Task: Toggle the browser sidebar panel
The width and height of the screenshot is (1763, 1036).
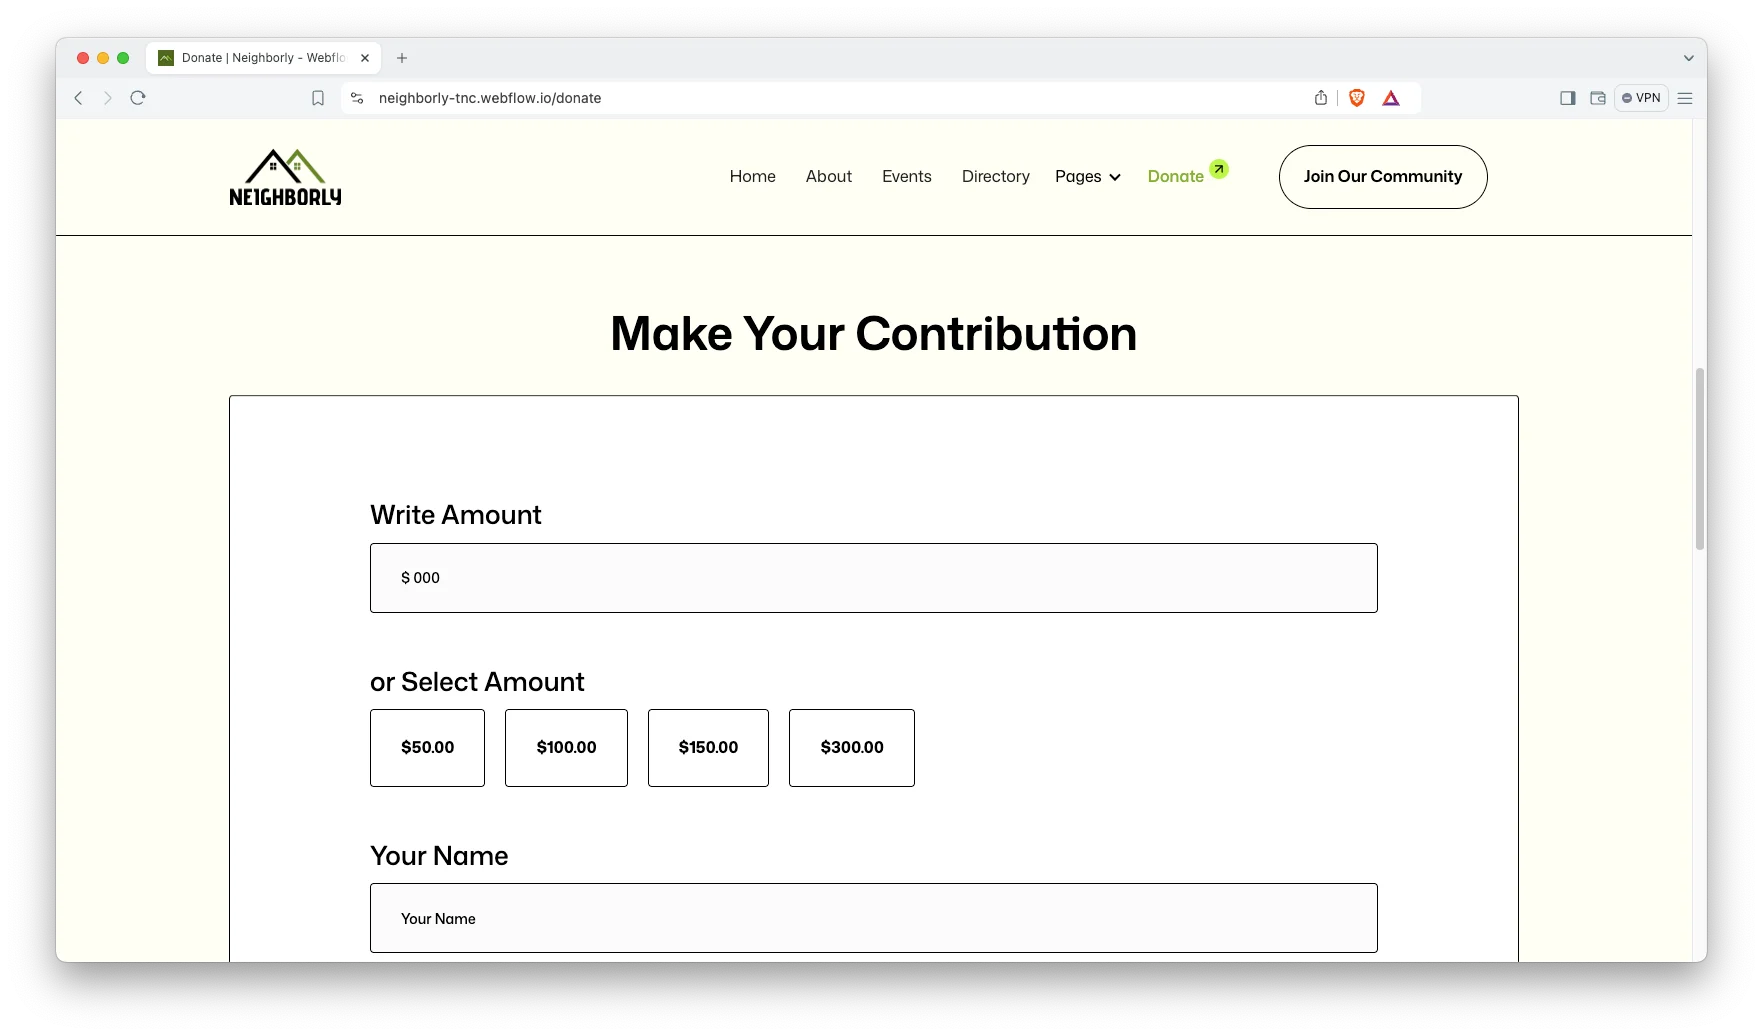Action: pos(1567,98)
